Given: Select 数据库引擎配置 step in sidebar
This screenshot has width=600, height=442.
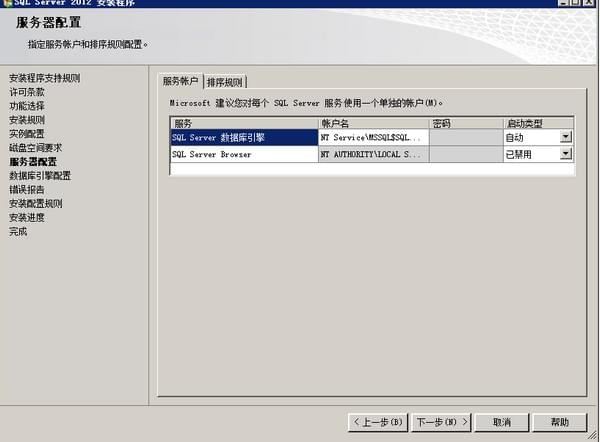Looking at the screenshot, I should (40, 176).
